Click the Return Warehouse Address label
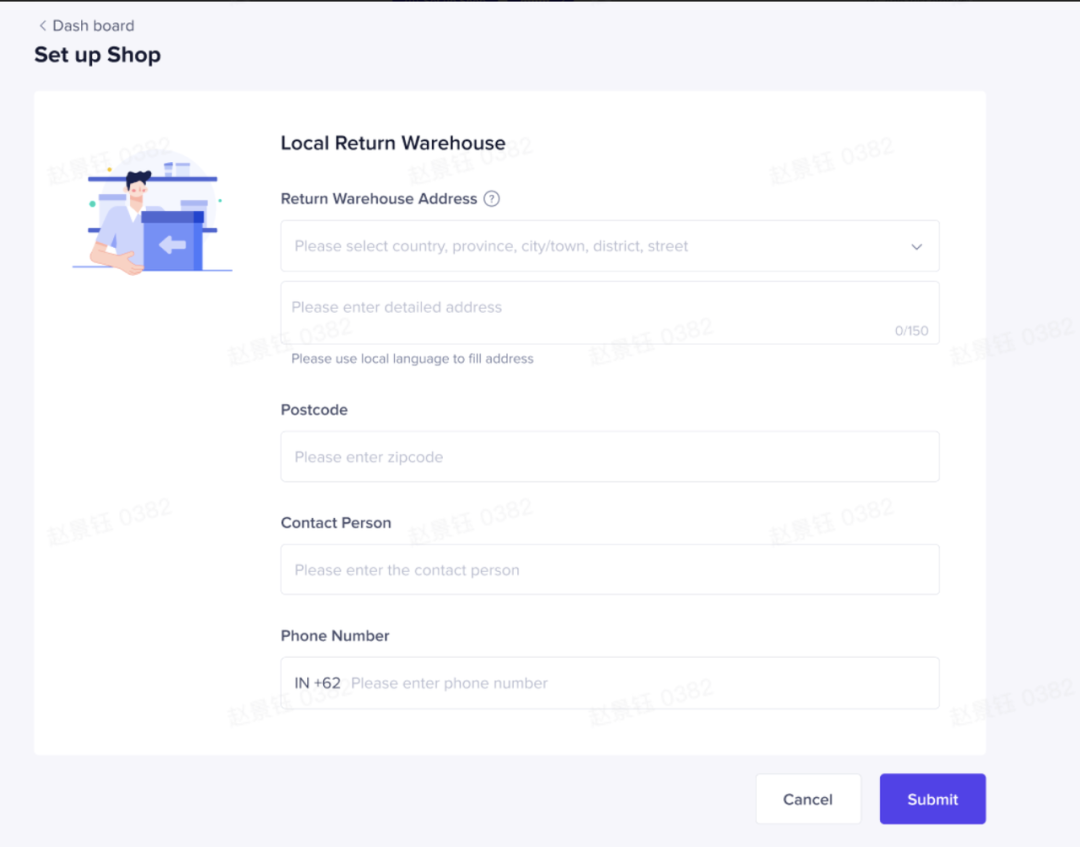Image resolution: width=1080 pixels, height=847 pixels. coord(379,199)
